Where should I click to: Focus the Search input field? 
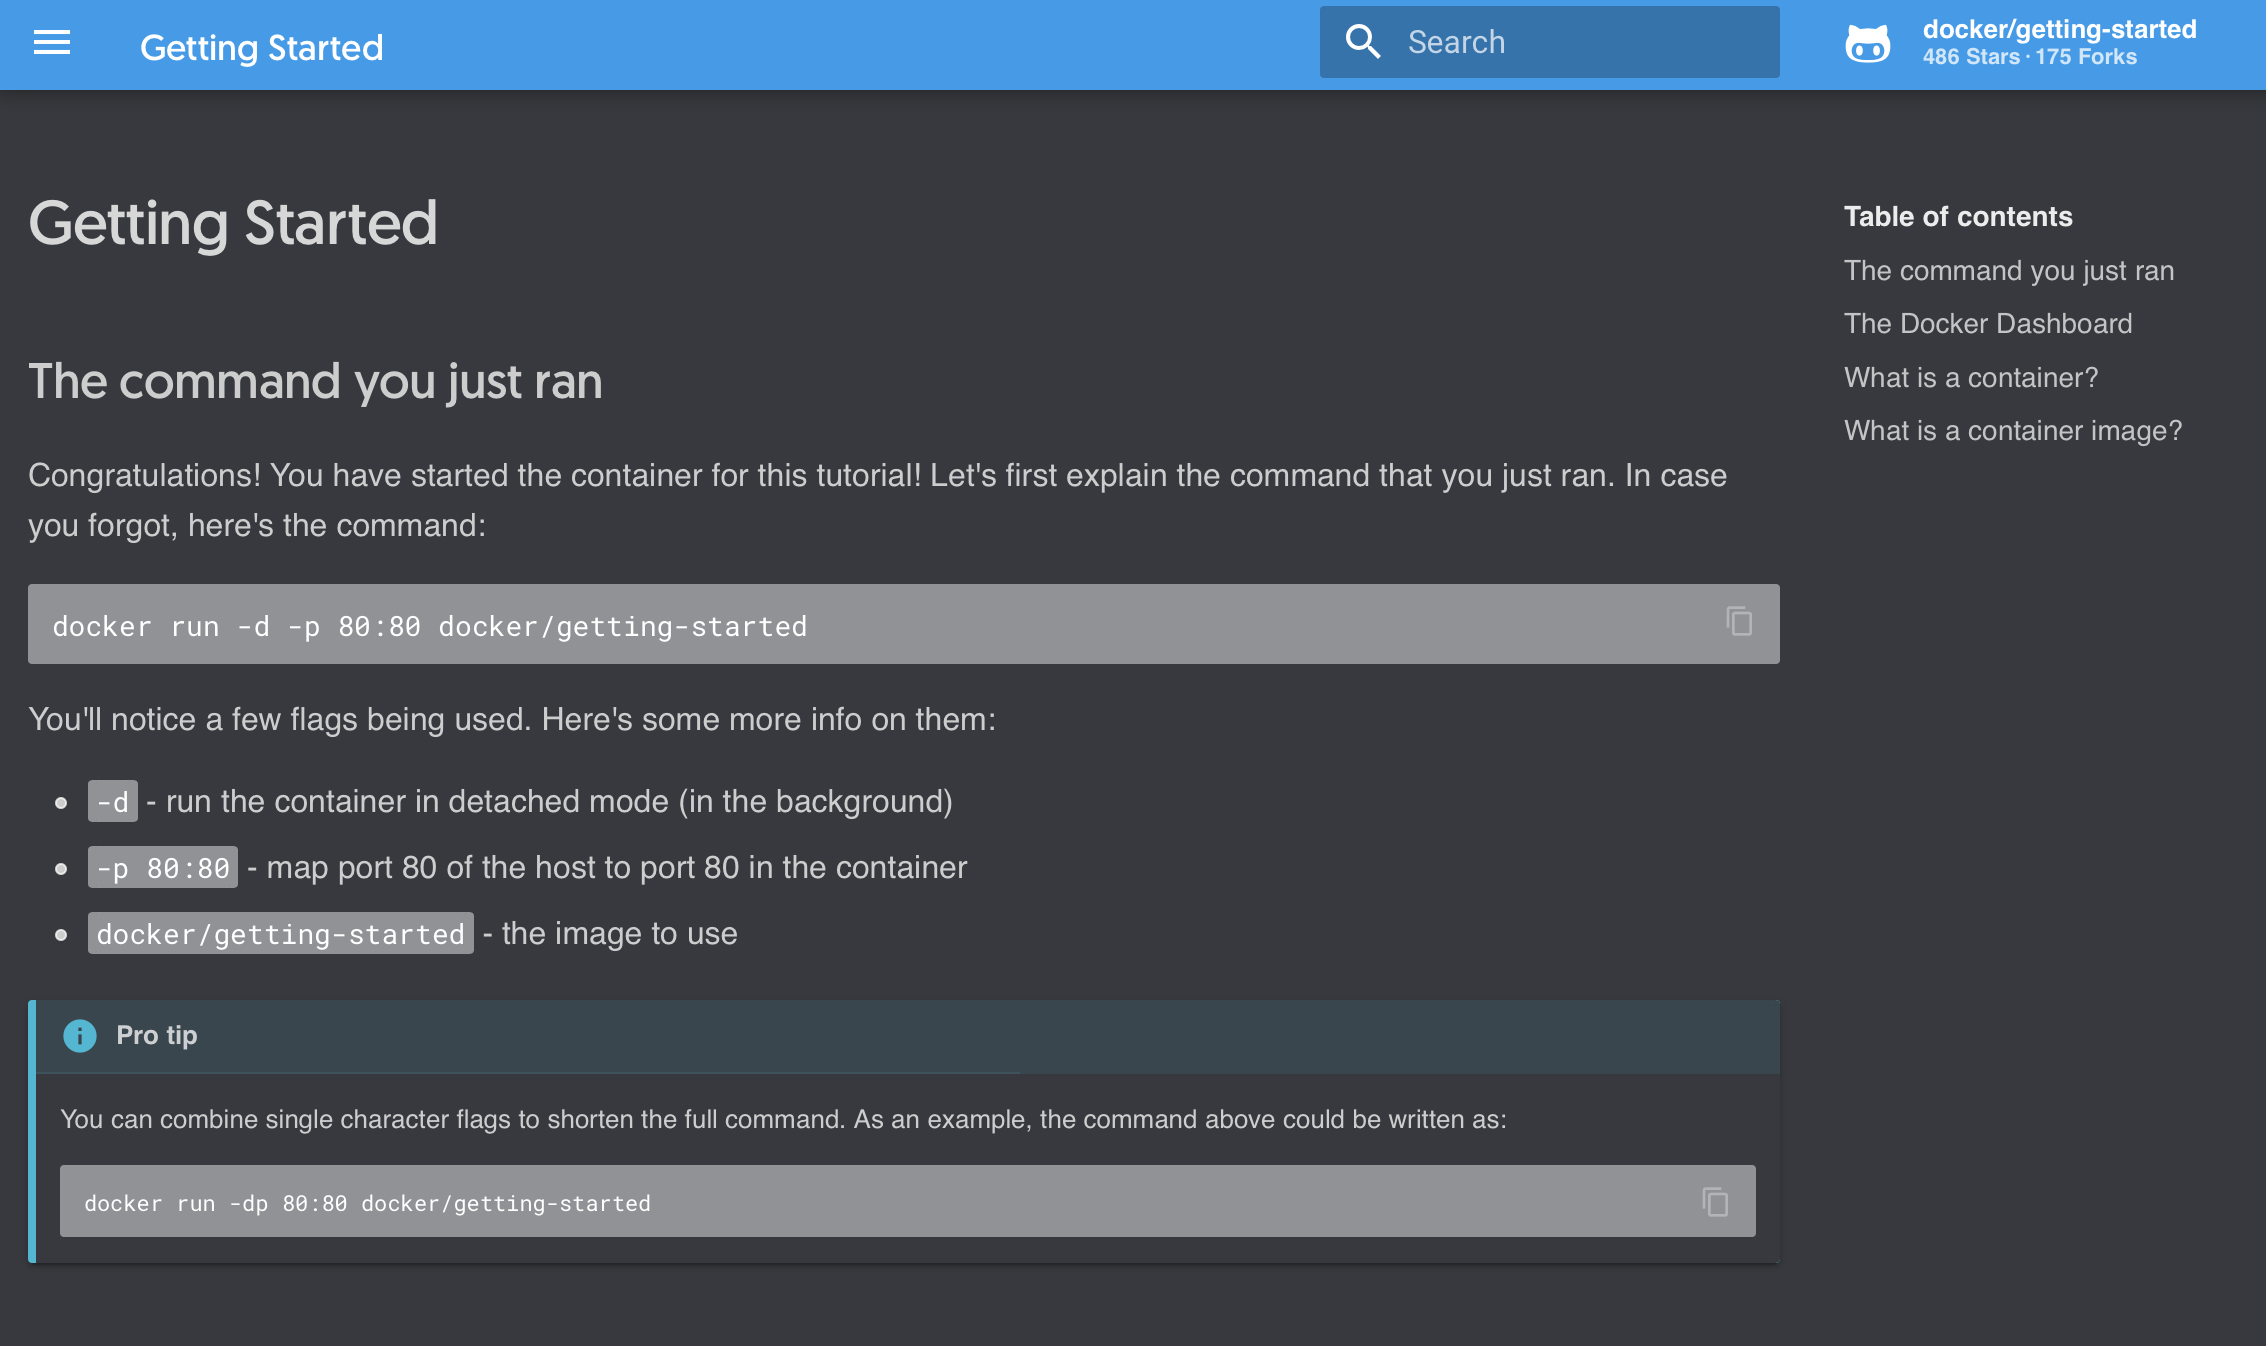tap(1549, 42)
